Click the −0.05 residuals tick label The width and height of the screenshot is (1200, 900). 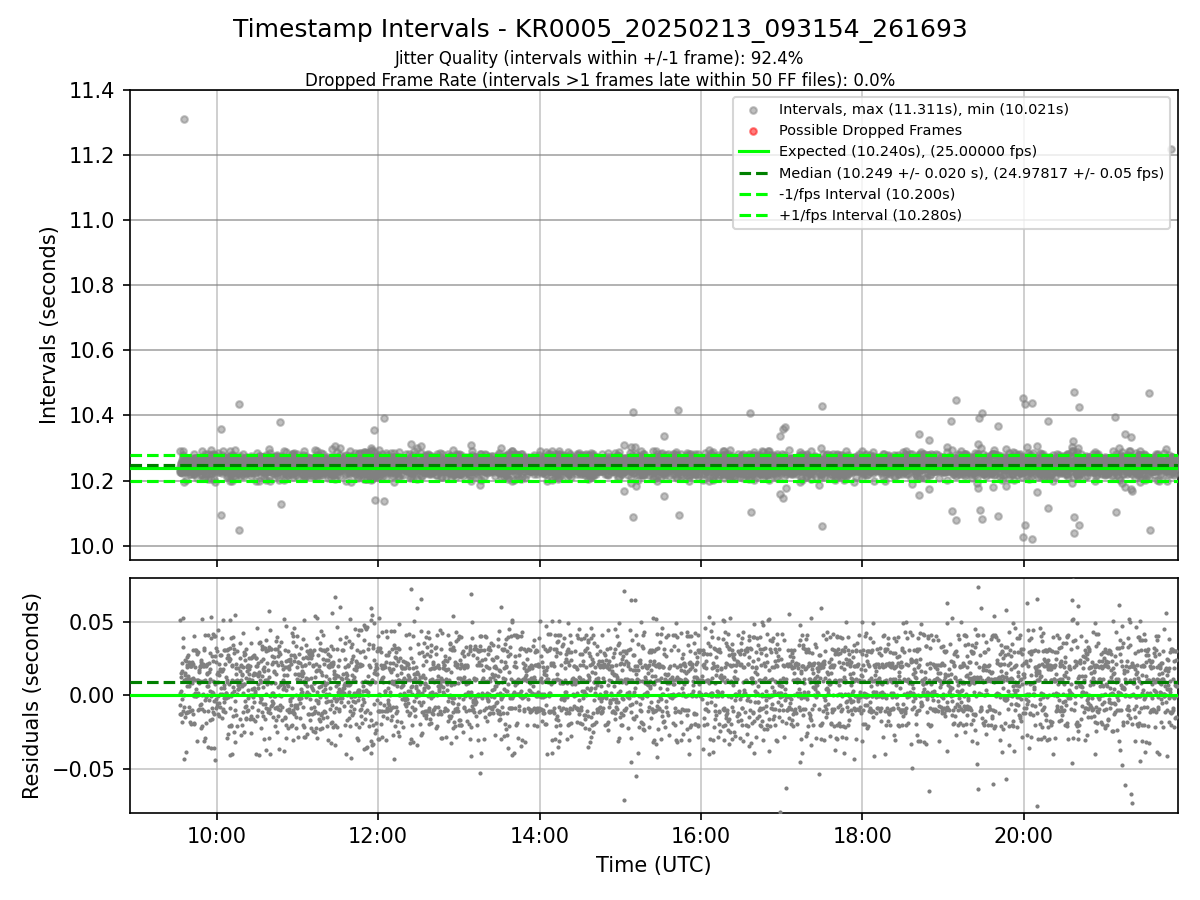pyautogui.click(x=85, y=770)
